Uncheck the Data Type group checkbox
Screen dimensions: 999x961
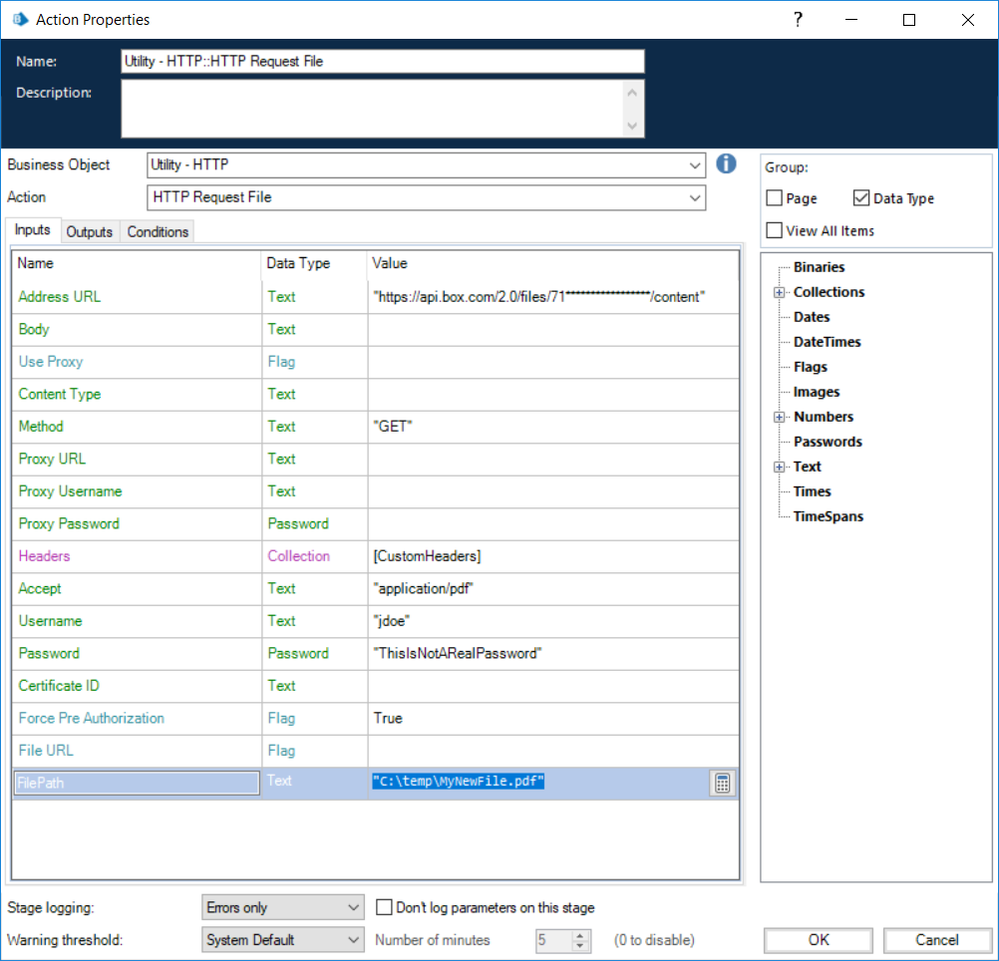862,199
